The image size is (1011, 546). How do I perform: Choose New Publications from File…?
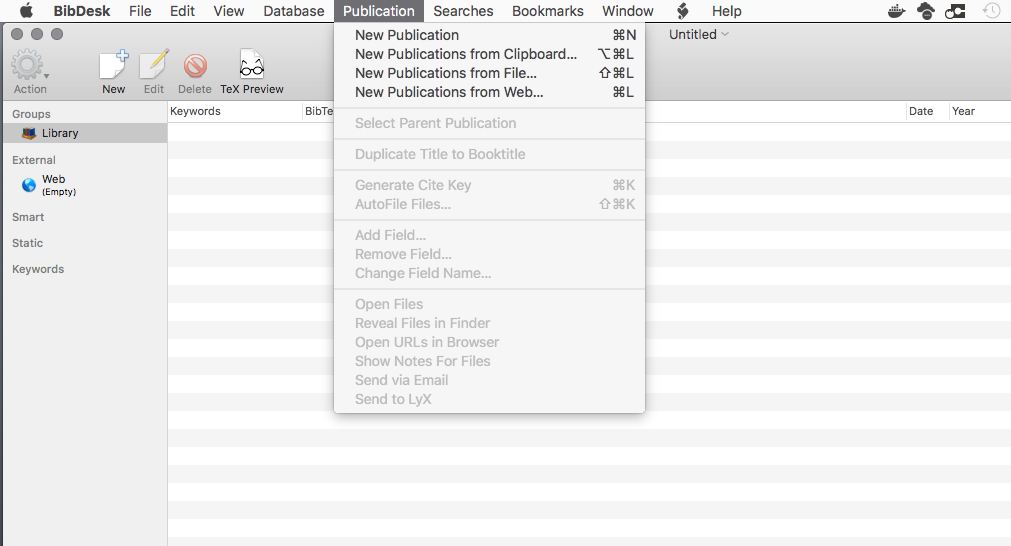pyautogui.click(x=489, y=73)
